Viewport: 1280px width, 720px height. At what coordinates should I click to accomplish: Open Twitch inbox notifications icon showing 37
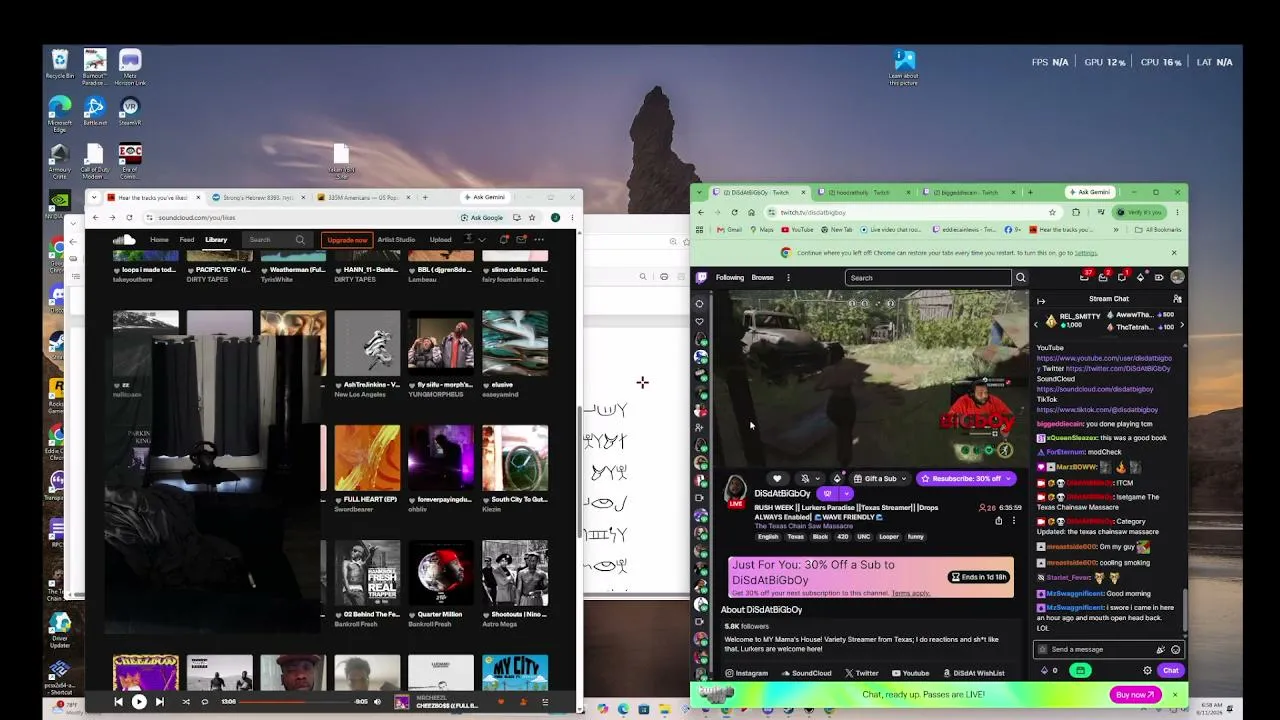[1086, 277]
